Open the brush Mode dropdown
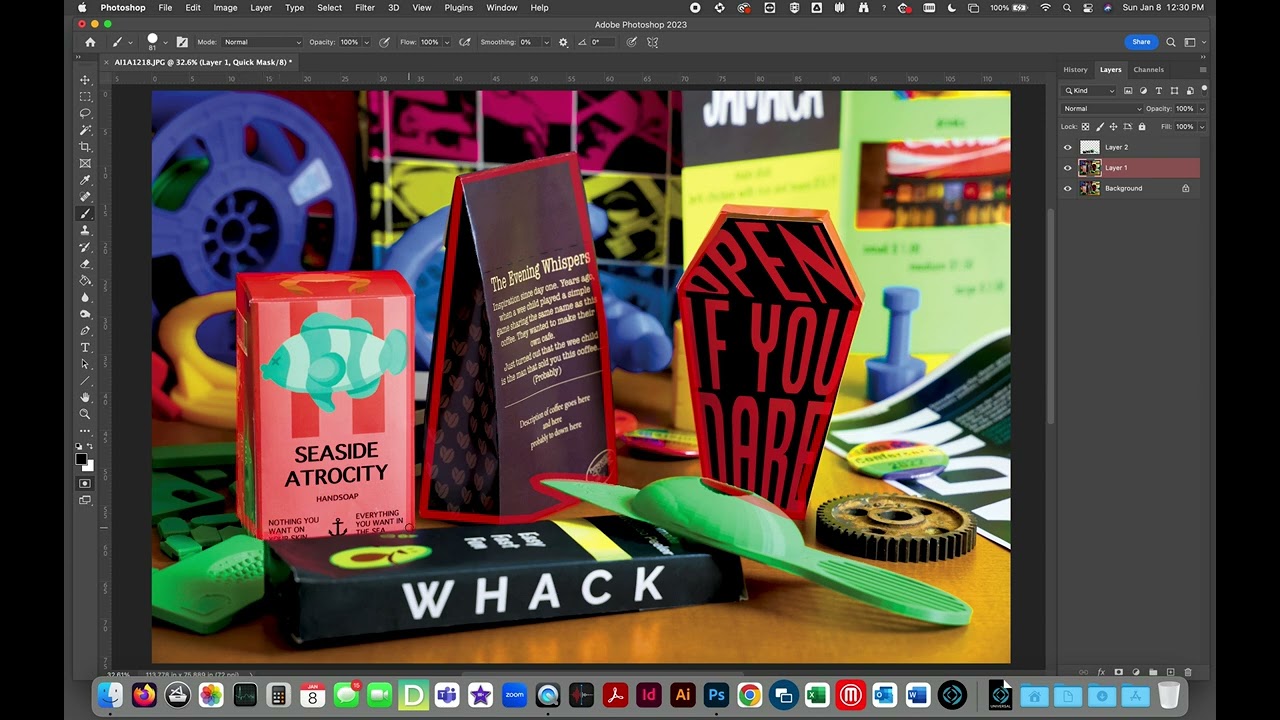This screenshot has height=720, width=1280. (x=262, y=42)
